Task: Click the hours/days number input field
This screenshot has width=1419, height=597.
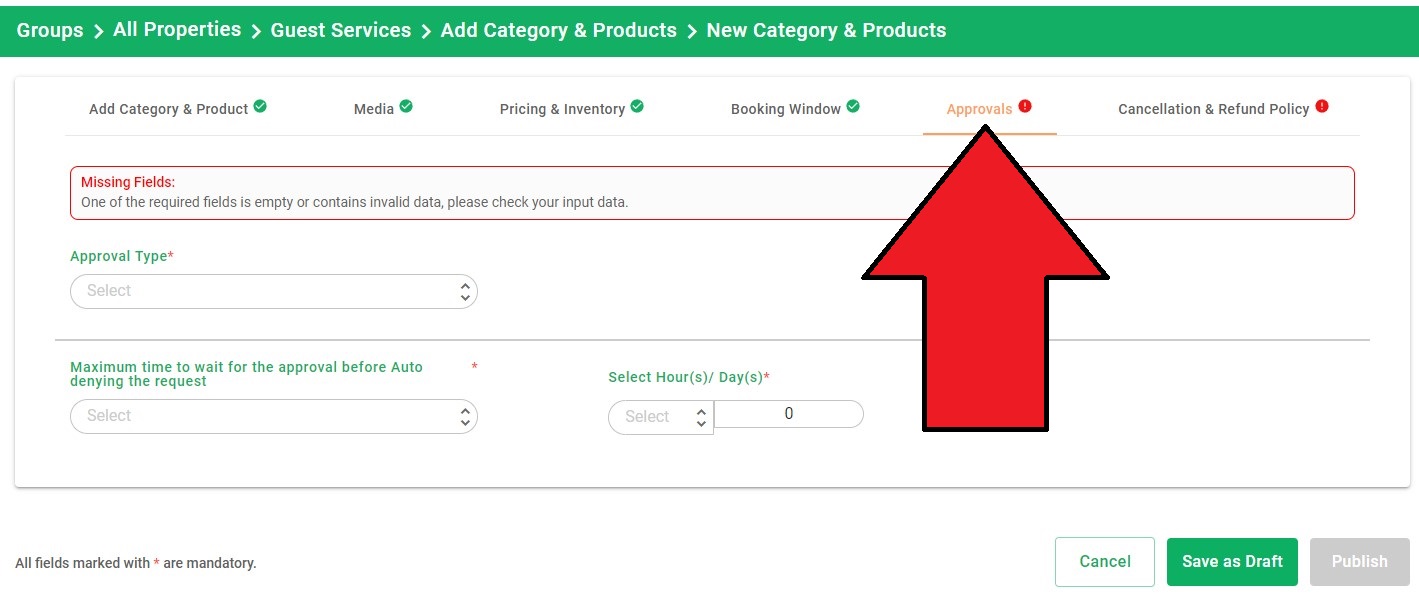Action: [x=789, y=414]
